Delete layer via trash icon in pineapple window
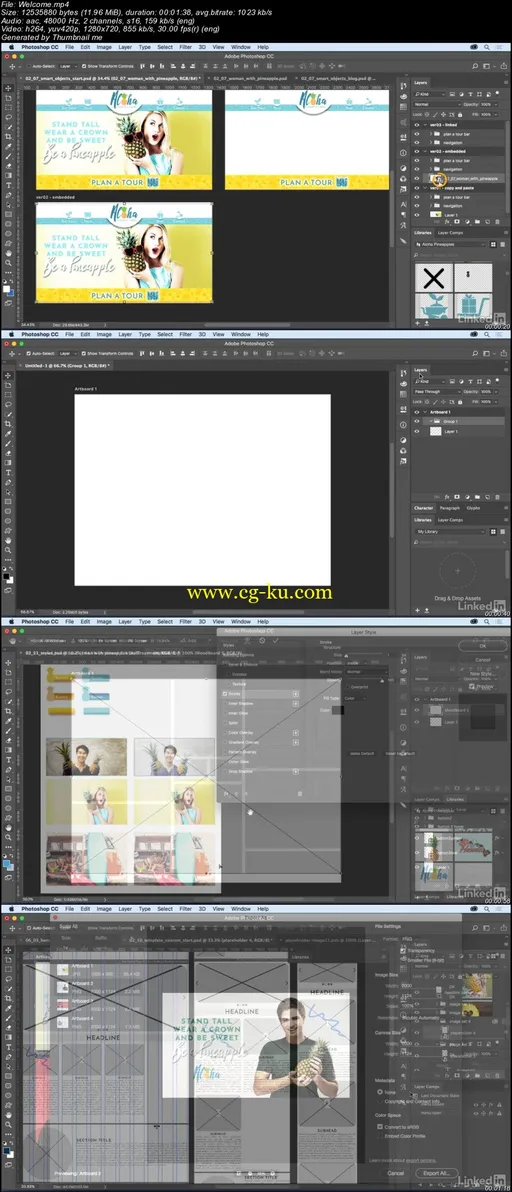The width and height of the screenshot is (512, 1192). [x=500, y=224]
